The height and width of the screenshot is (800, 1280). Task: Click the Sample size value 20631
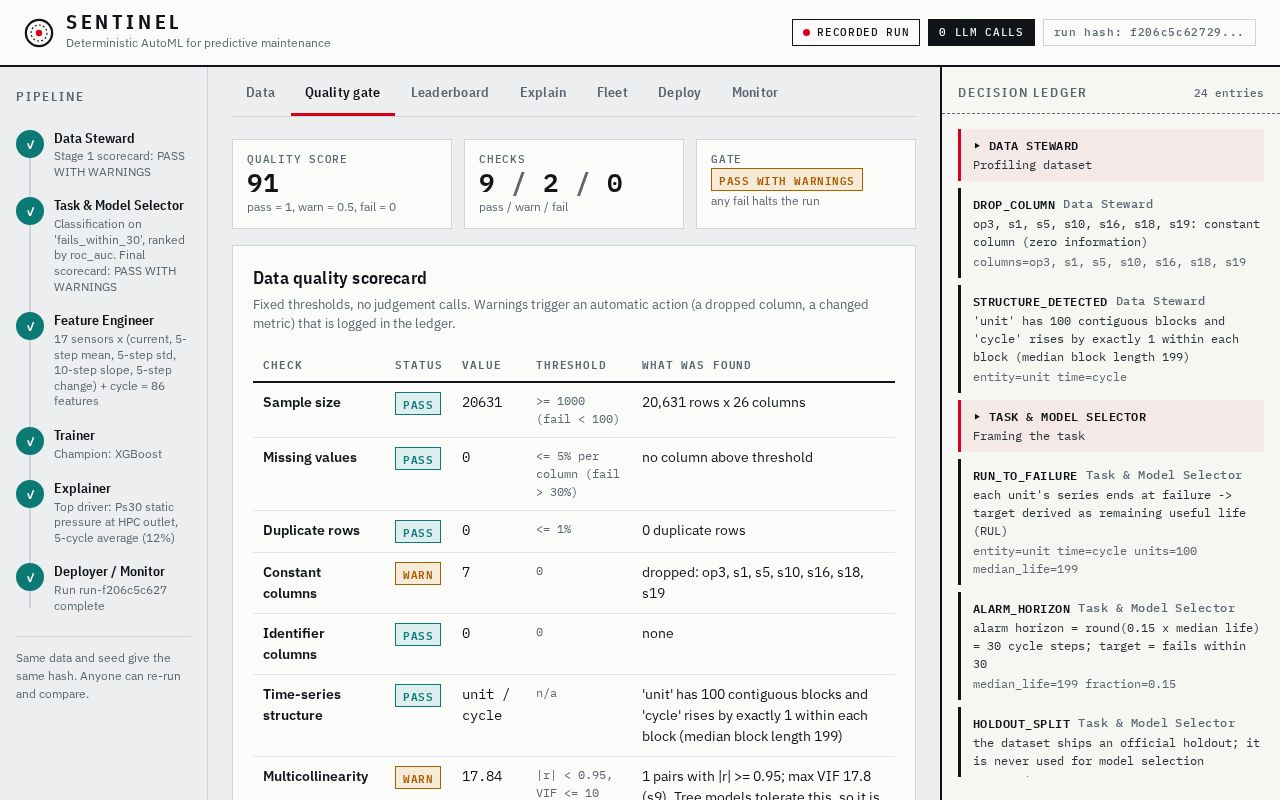482,402
